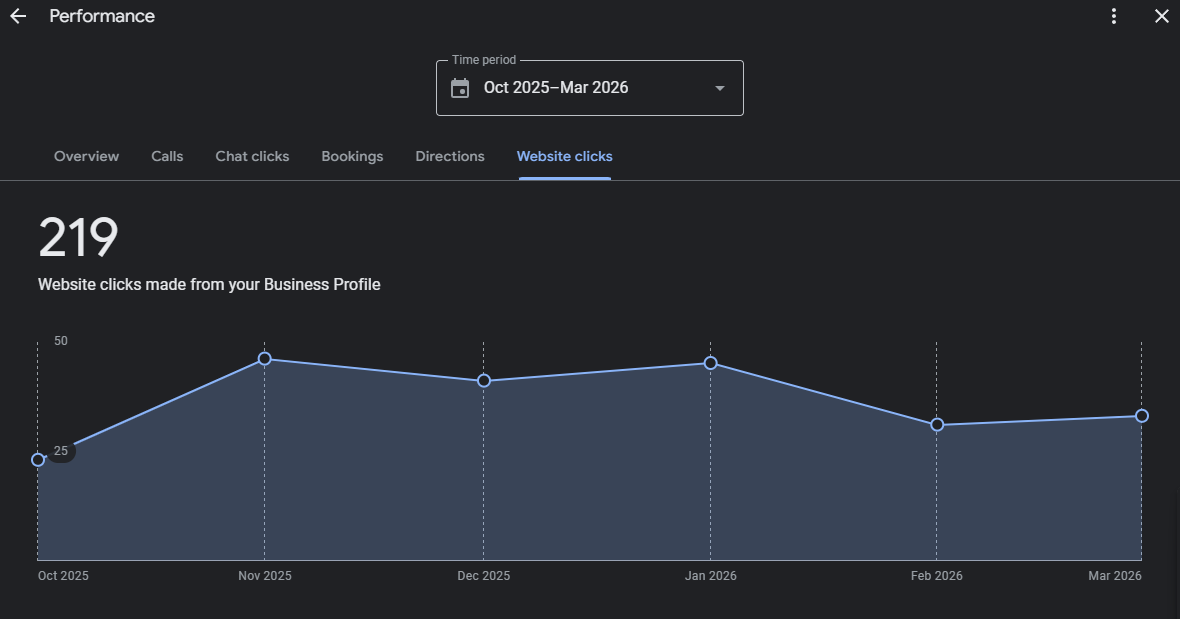View the Directions tab
The width and height of the screenshot is (1180, 619).
(450, 157)
